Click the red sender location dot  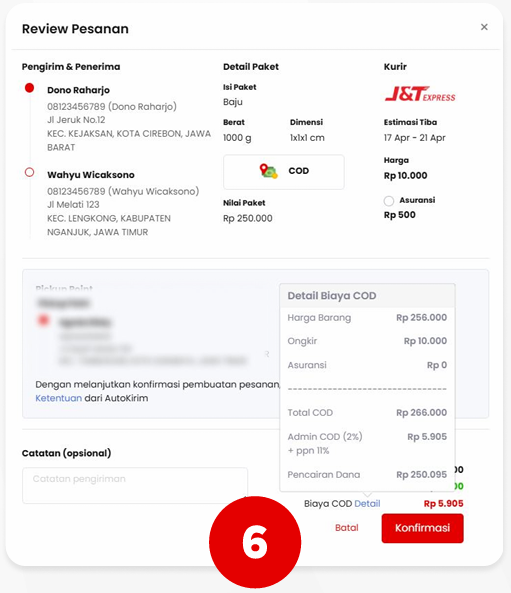pos(30,88)
